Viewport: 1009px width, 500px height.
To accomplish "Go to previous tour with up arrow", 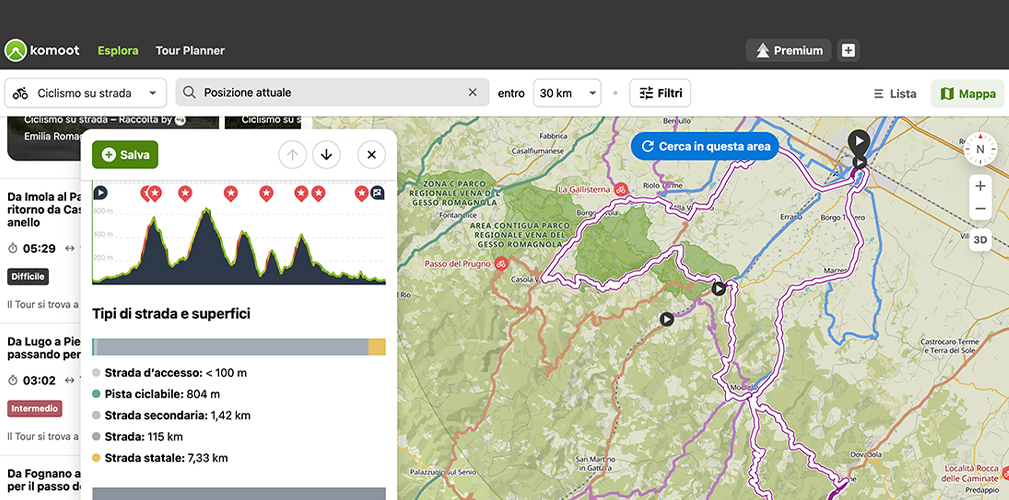I will pyautogui.click(x=291, y=154).
